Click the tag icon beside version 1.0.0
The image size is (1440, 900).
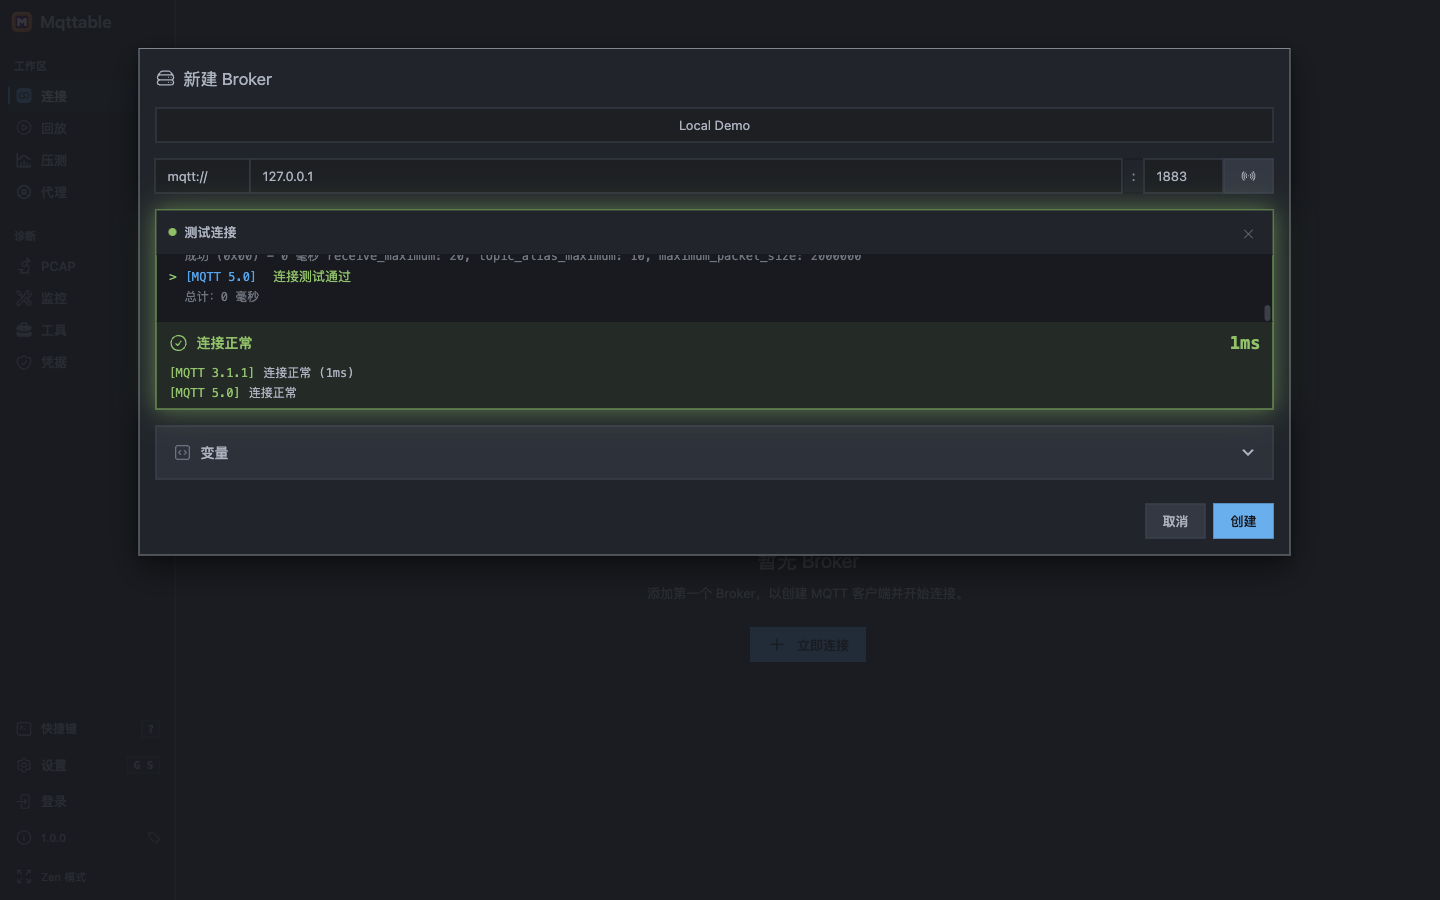pyautogui.click(x=154, y=838)
